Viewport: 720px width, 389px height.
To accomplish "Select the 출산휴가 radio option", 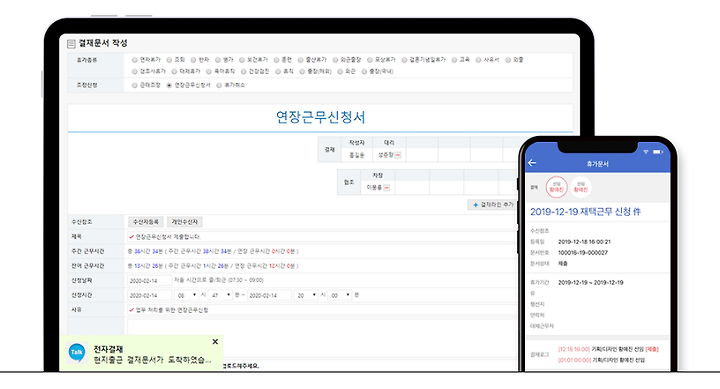I will (x=300, y=60).
